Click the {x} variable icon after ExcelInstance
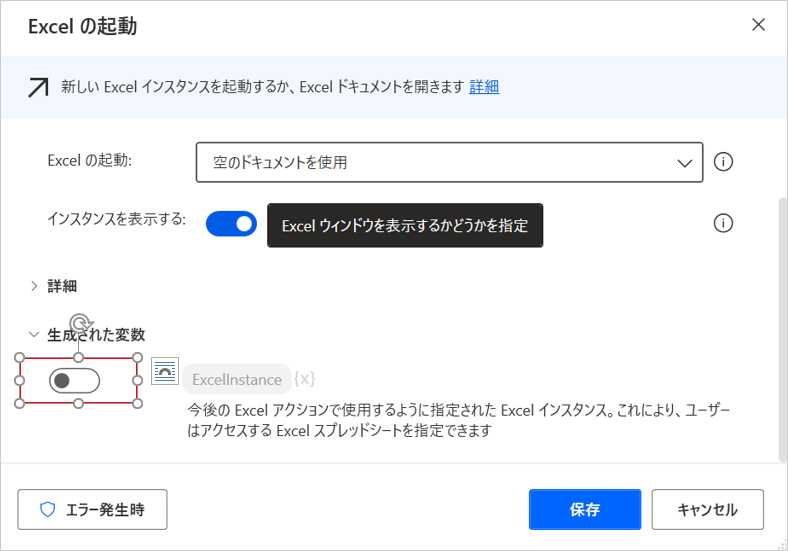This screenshot has width=788, height=551. point(305,379)
